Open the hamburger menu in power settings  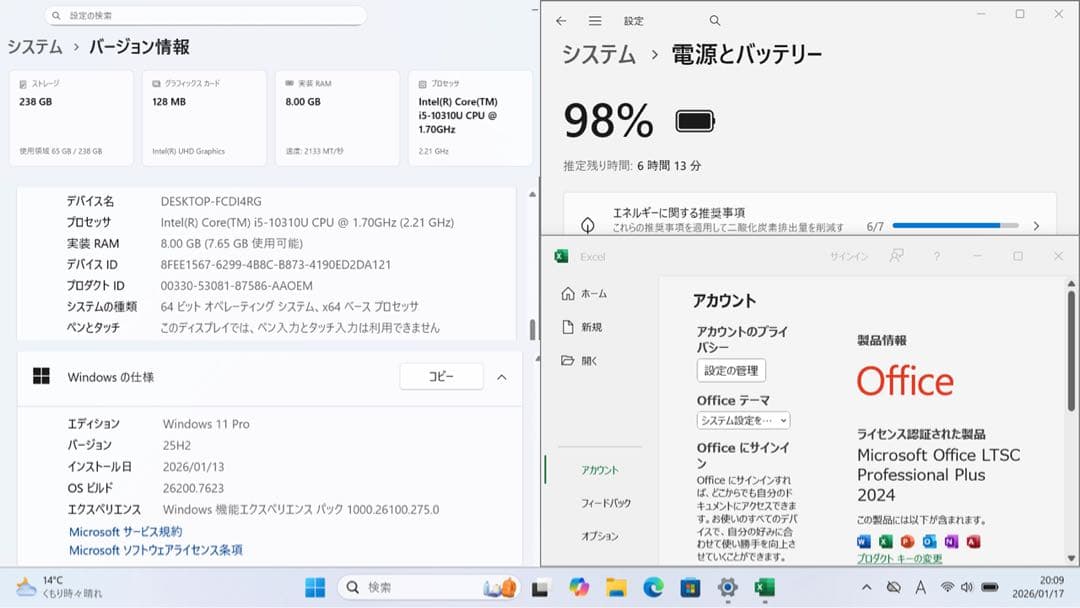[594, 20]
